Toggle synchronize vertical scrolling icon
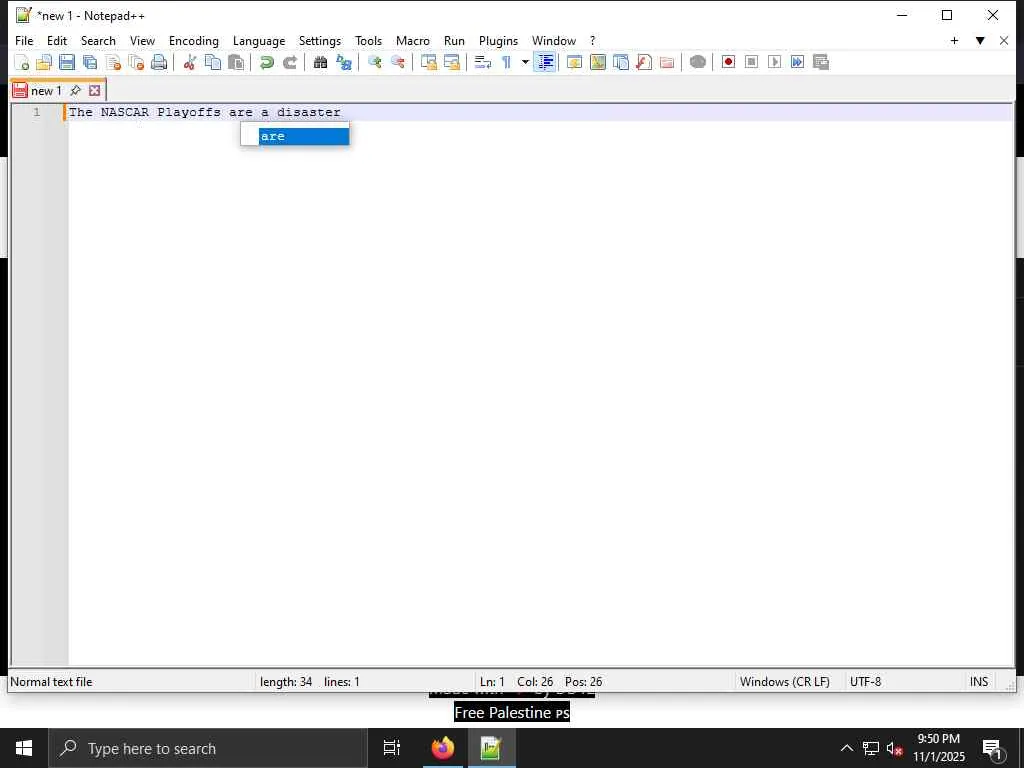The width and height of the screenshot is (1024, 768). pyautogui.click(x=428, y=62)
